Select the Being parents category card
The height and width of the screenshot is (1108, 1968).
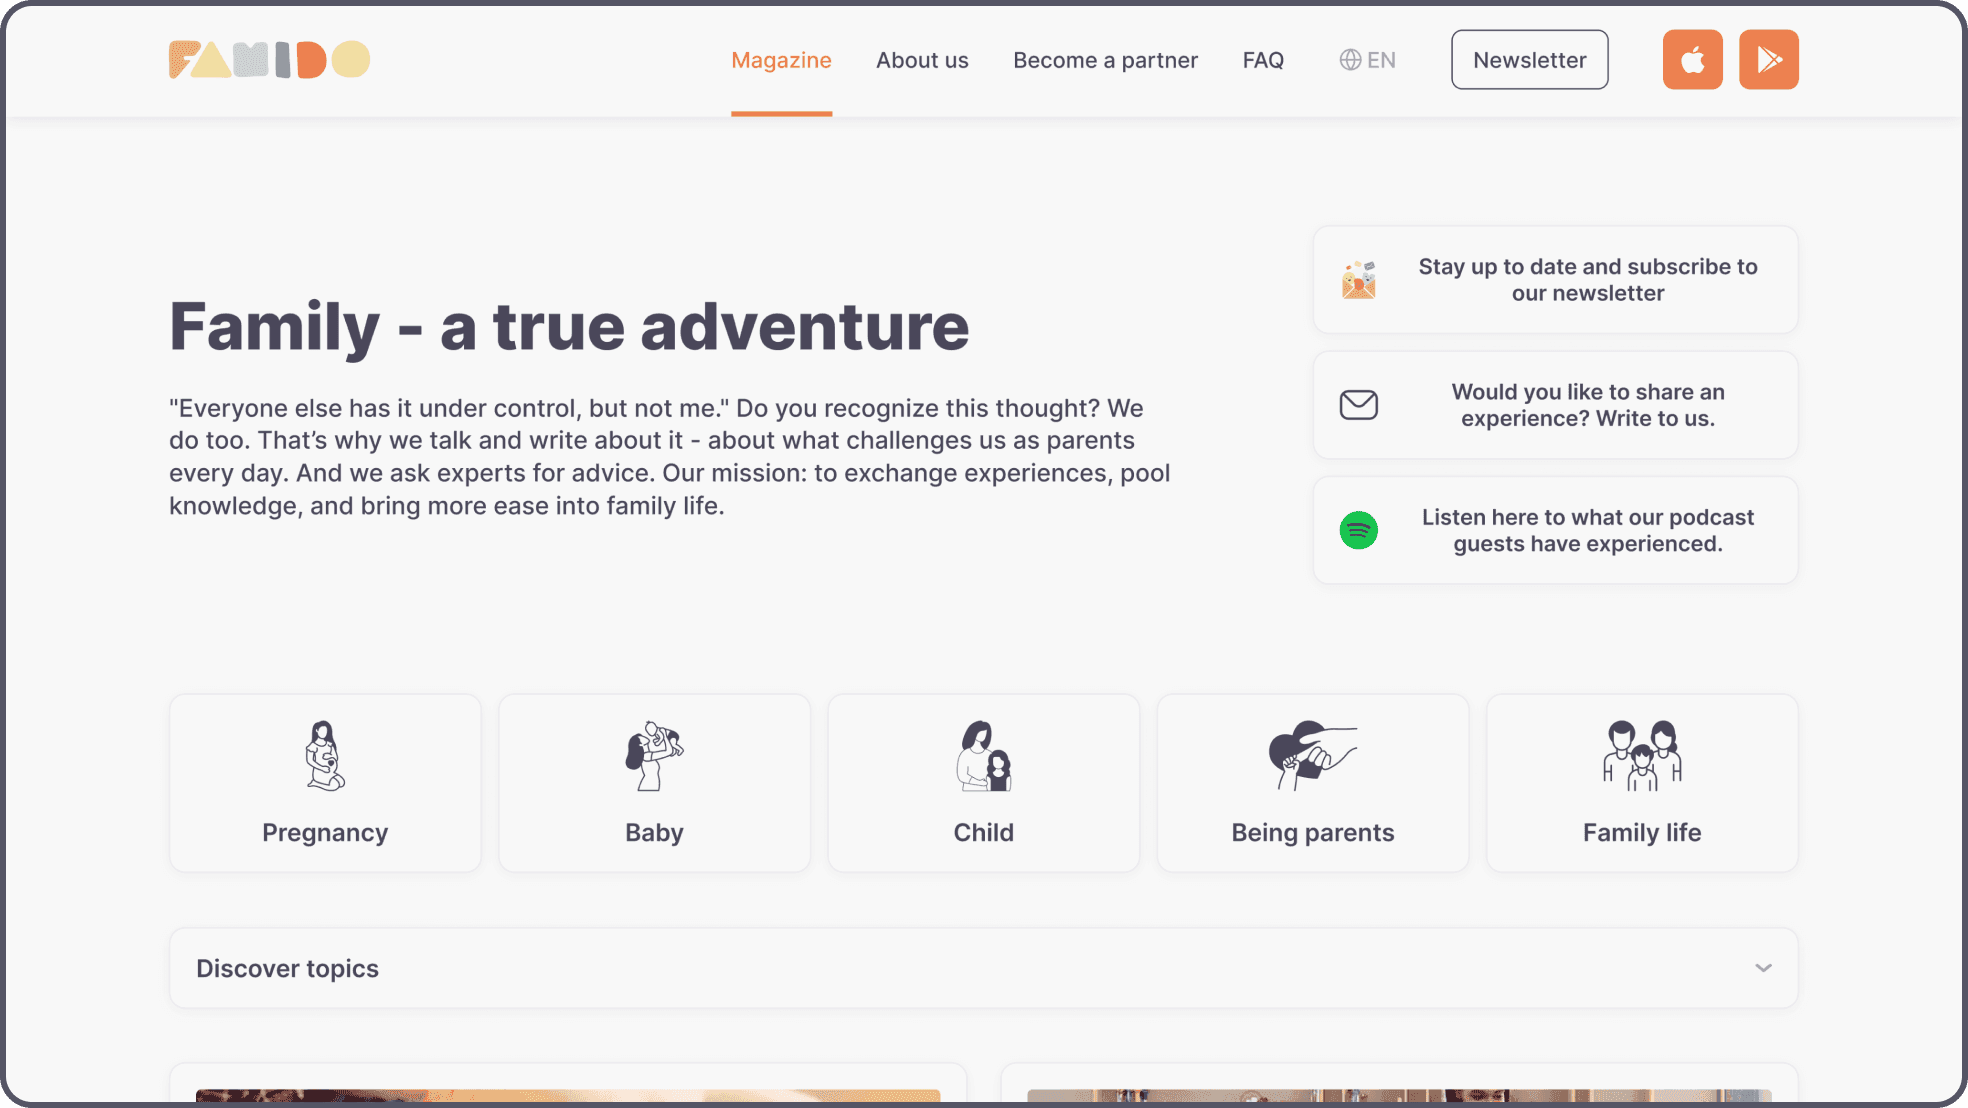pyautogui.click(x=1312, y=783)
